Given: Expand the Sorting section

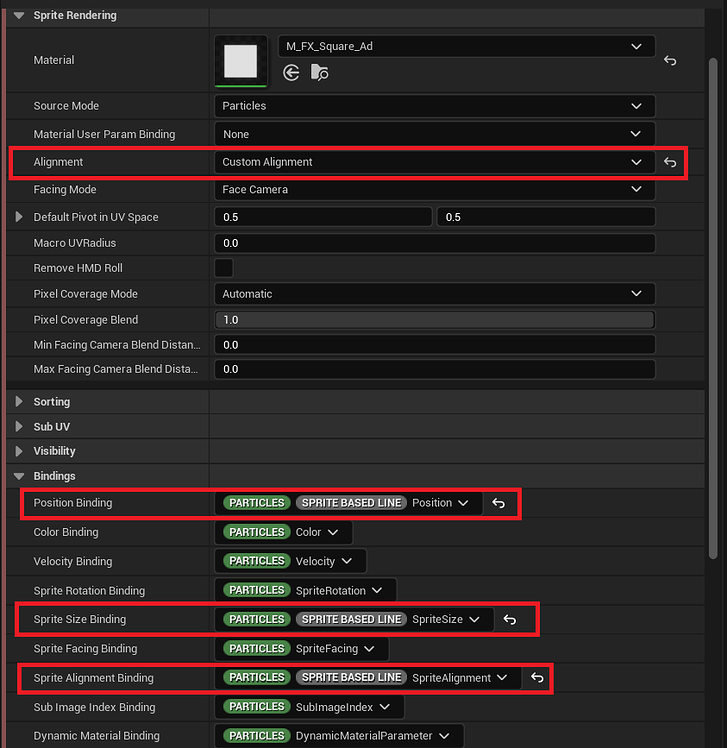Looking at the screenshot, I should [19, 402].
